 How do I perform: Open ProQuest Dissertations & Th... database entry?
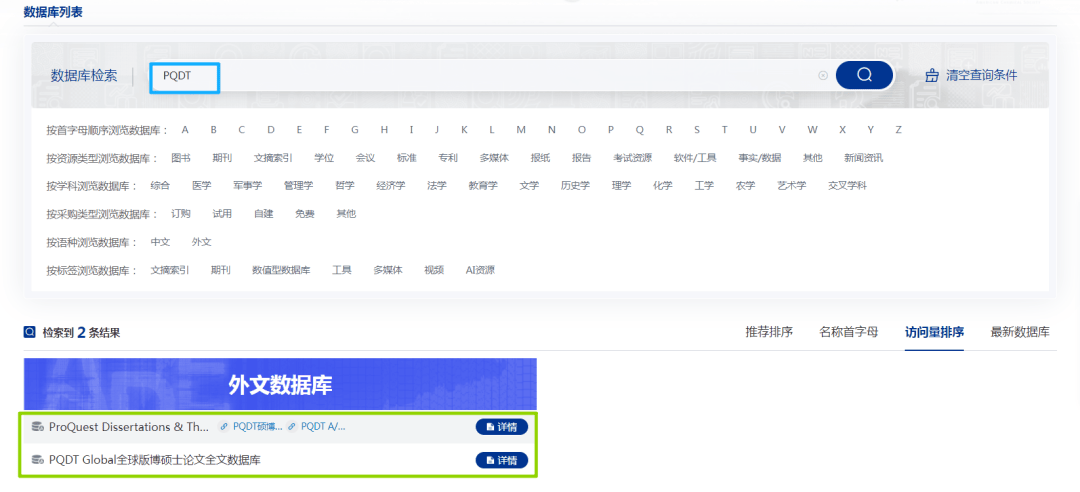(x=129, y=427)
